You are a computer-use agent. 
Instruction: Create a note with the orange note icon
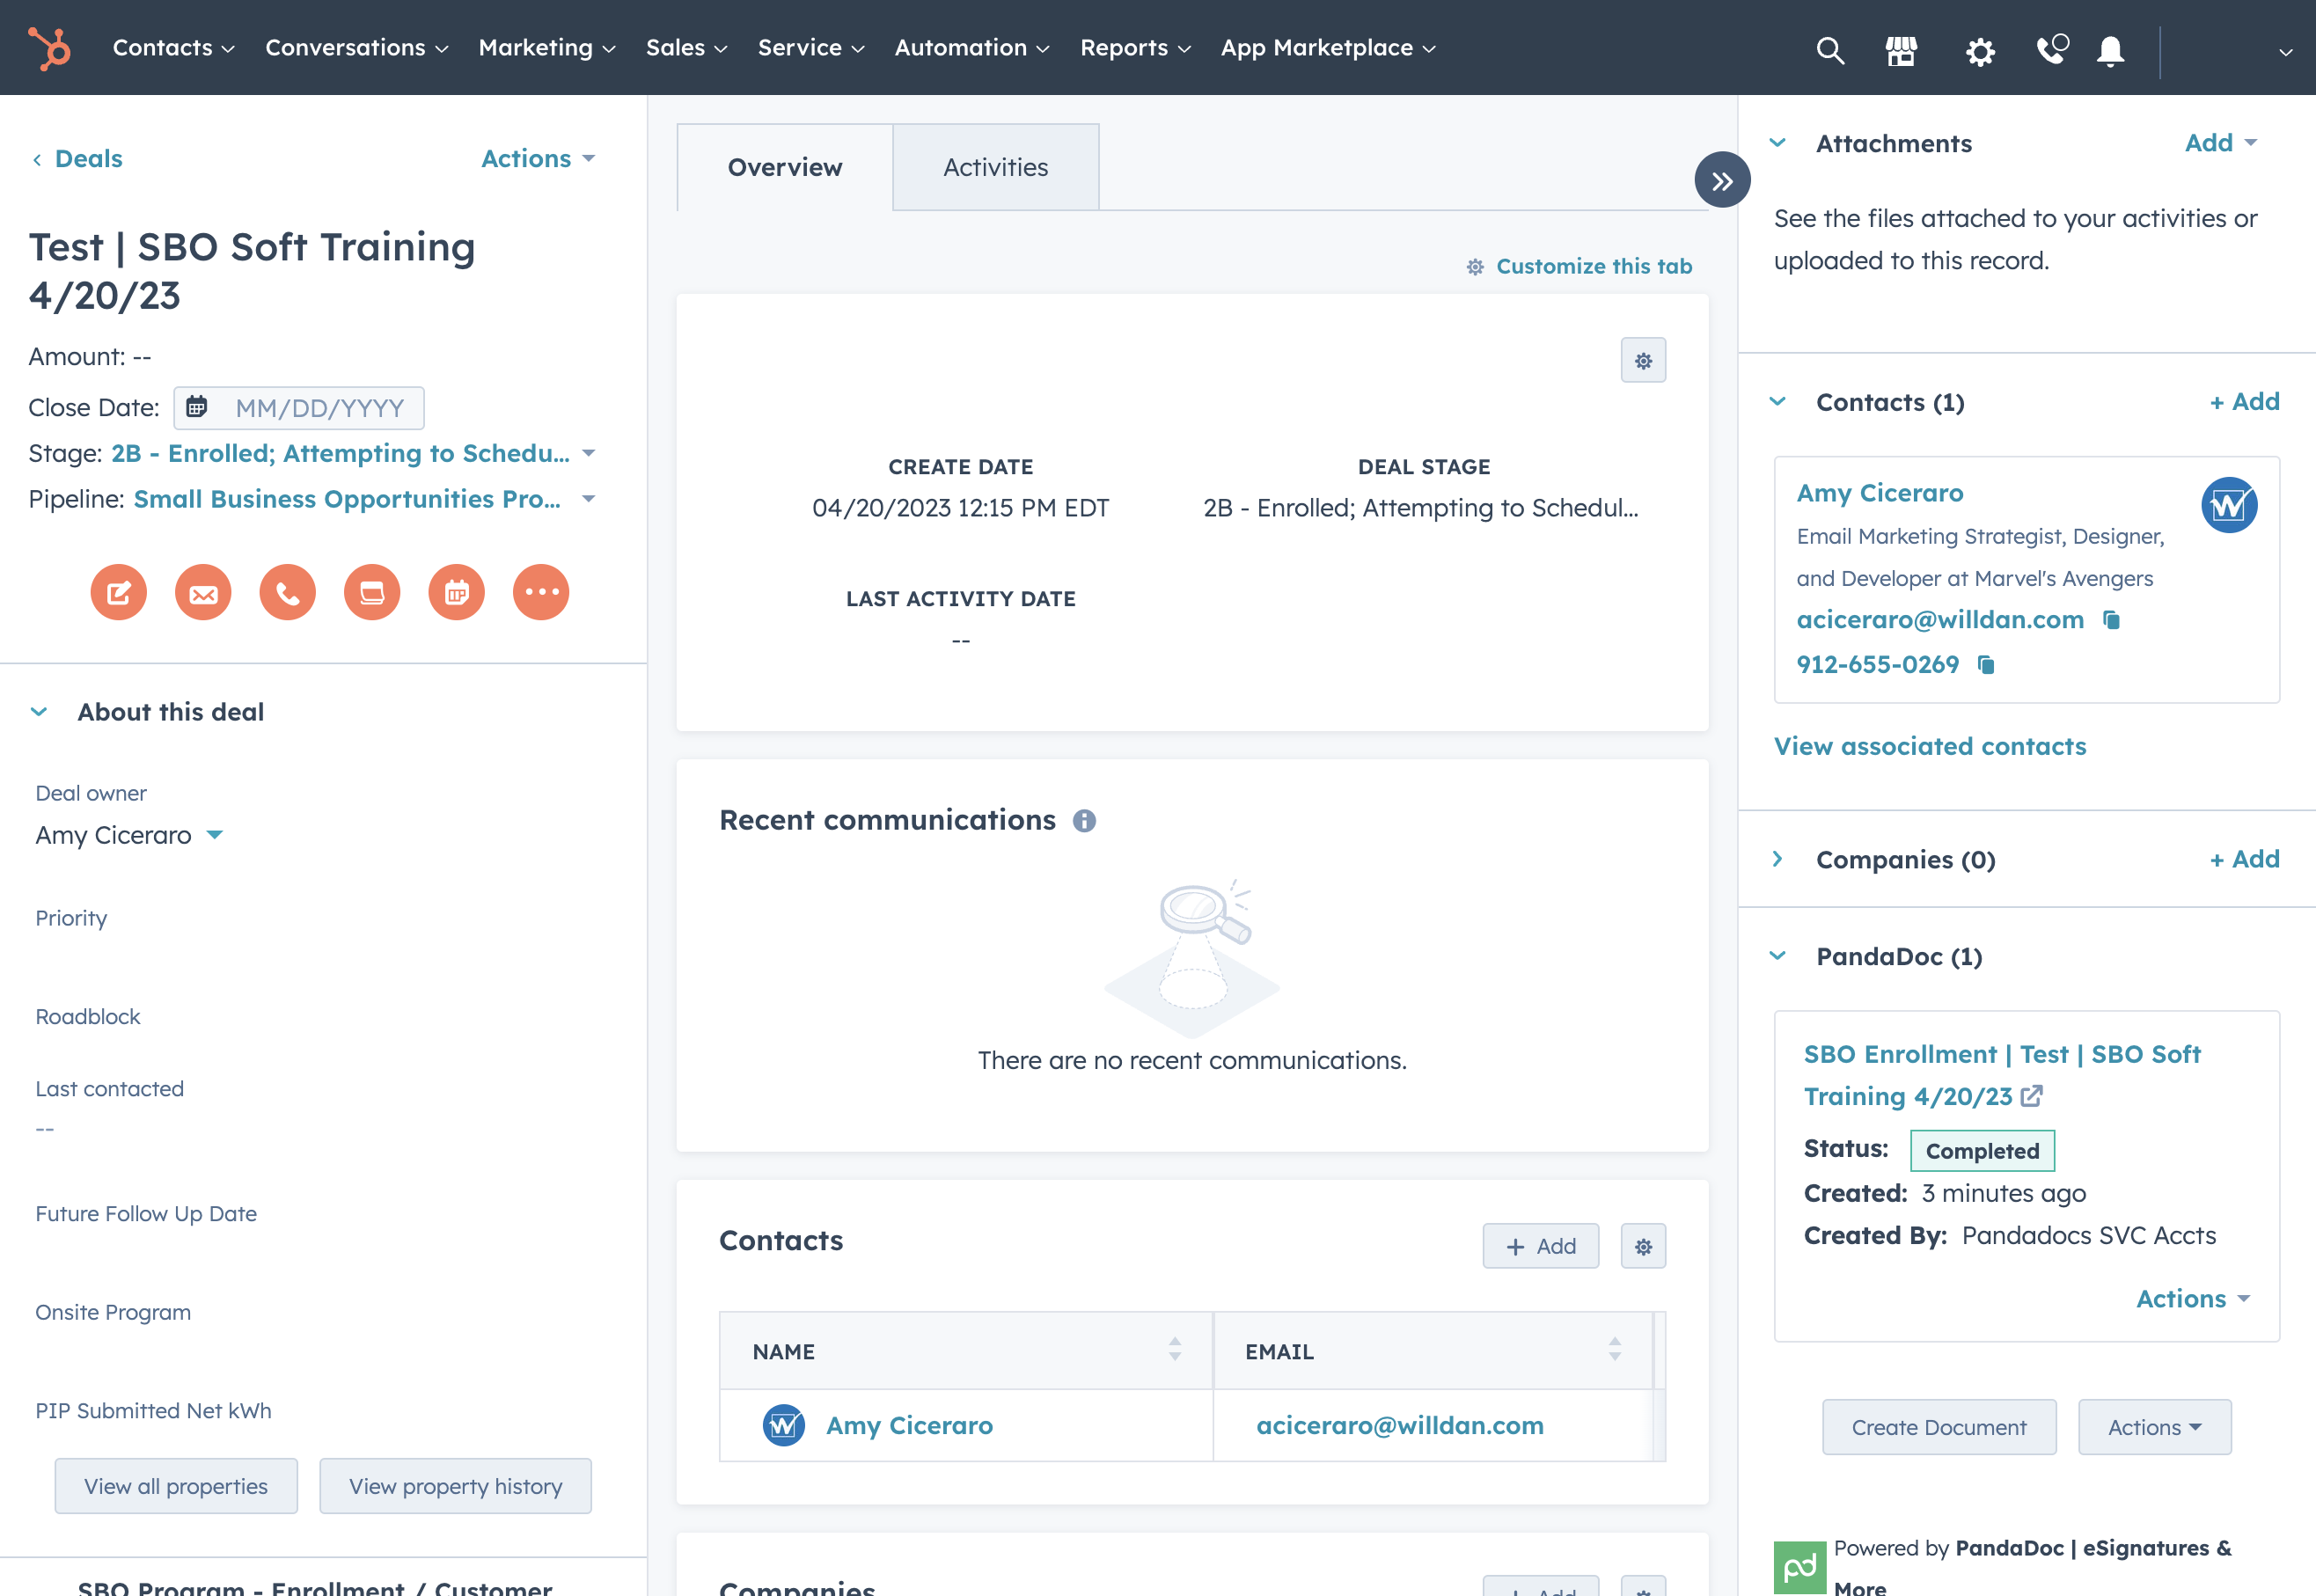119,593
